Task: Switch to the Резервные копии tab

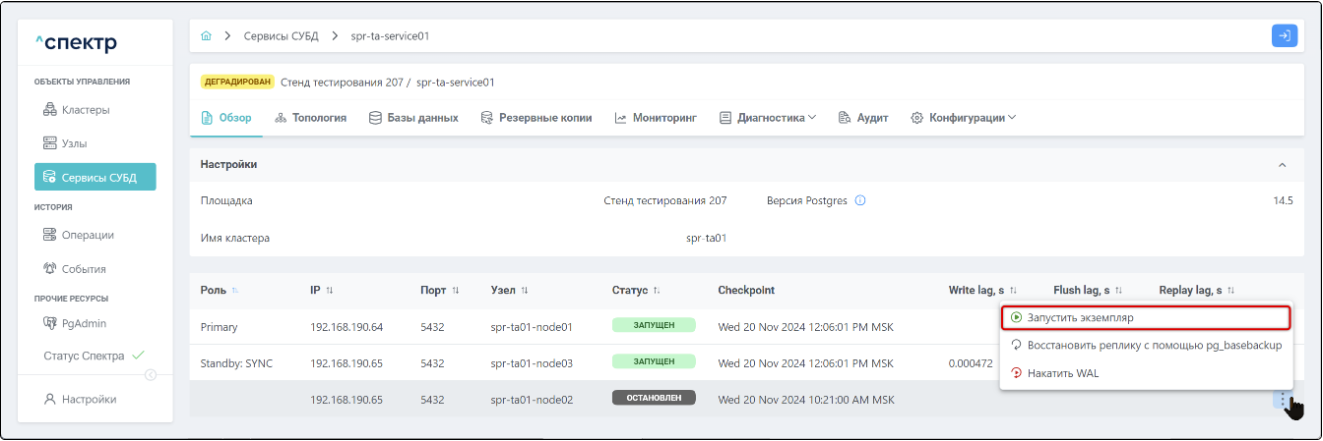Action: [x=536, y=118]
